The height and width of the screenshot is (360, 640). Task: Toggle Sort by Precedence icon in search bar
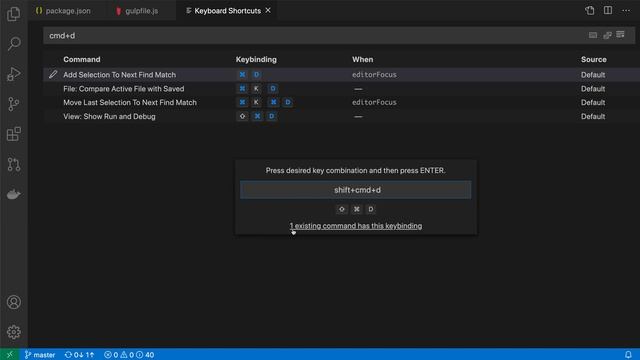[x=607, y=36]
